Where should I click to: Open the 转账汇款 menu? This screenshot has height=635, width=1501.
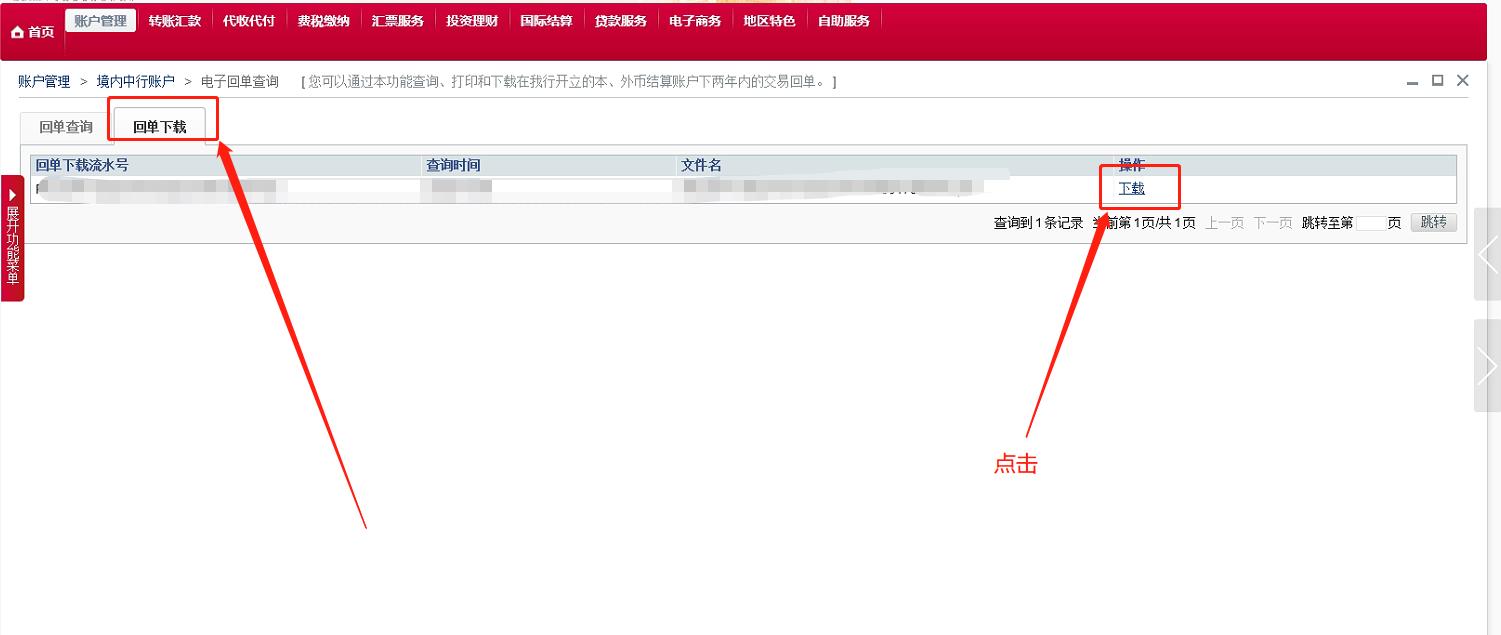point(175,19)
